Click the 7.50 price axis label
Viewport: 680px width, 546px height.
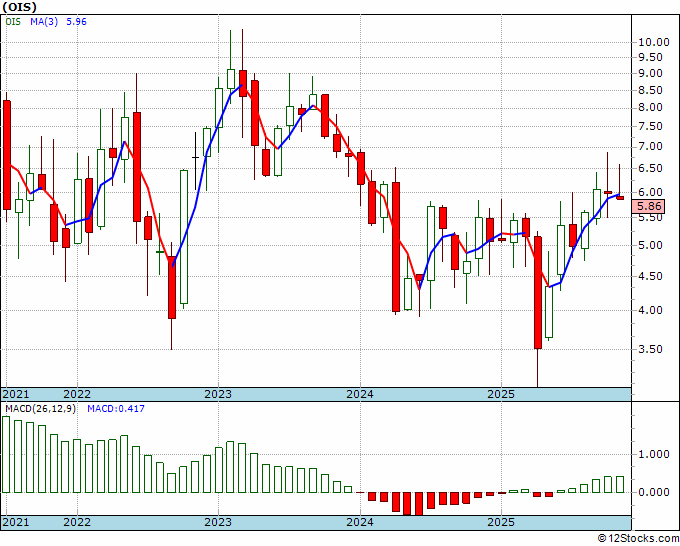coord(650,127)
